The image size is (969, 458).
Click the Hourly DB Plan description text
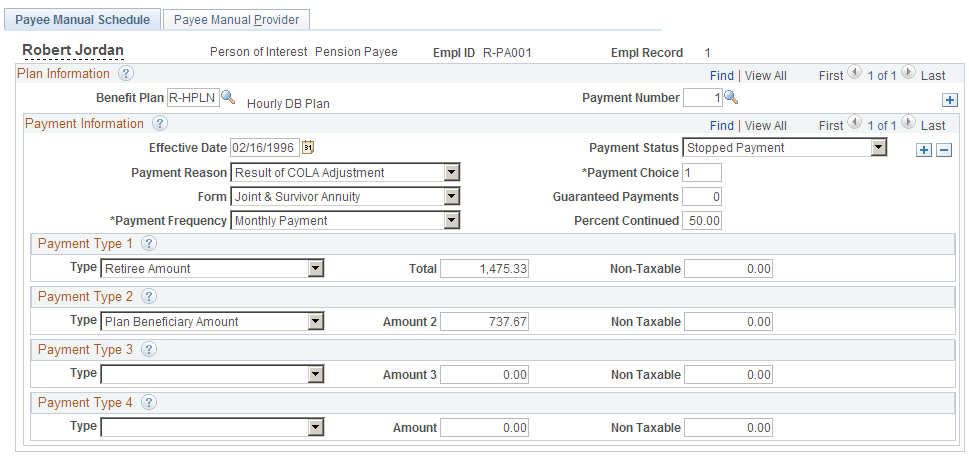[x=288, y=104]
